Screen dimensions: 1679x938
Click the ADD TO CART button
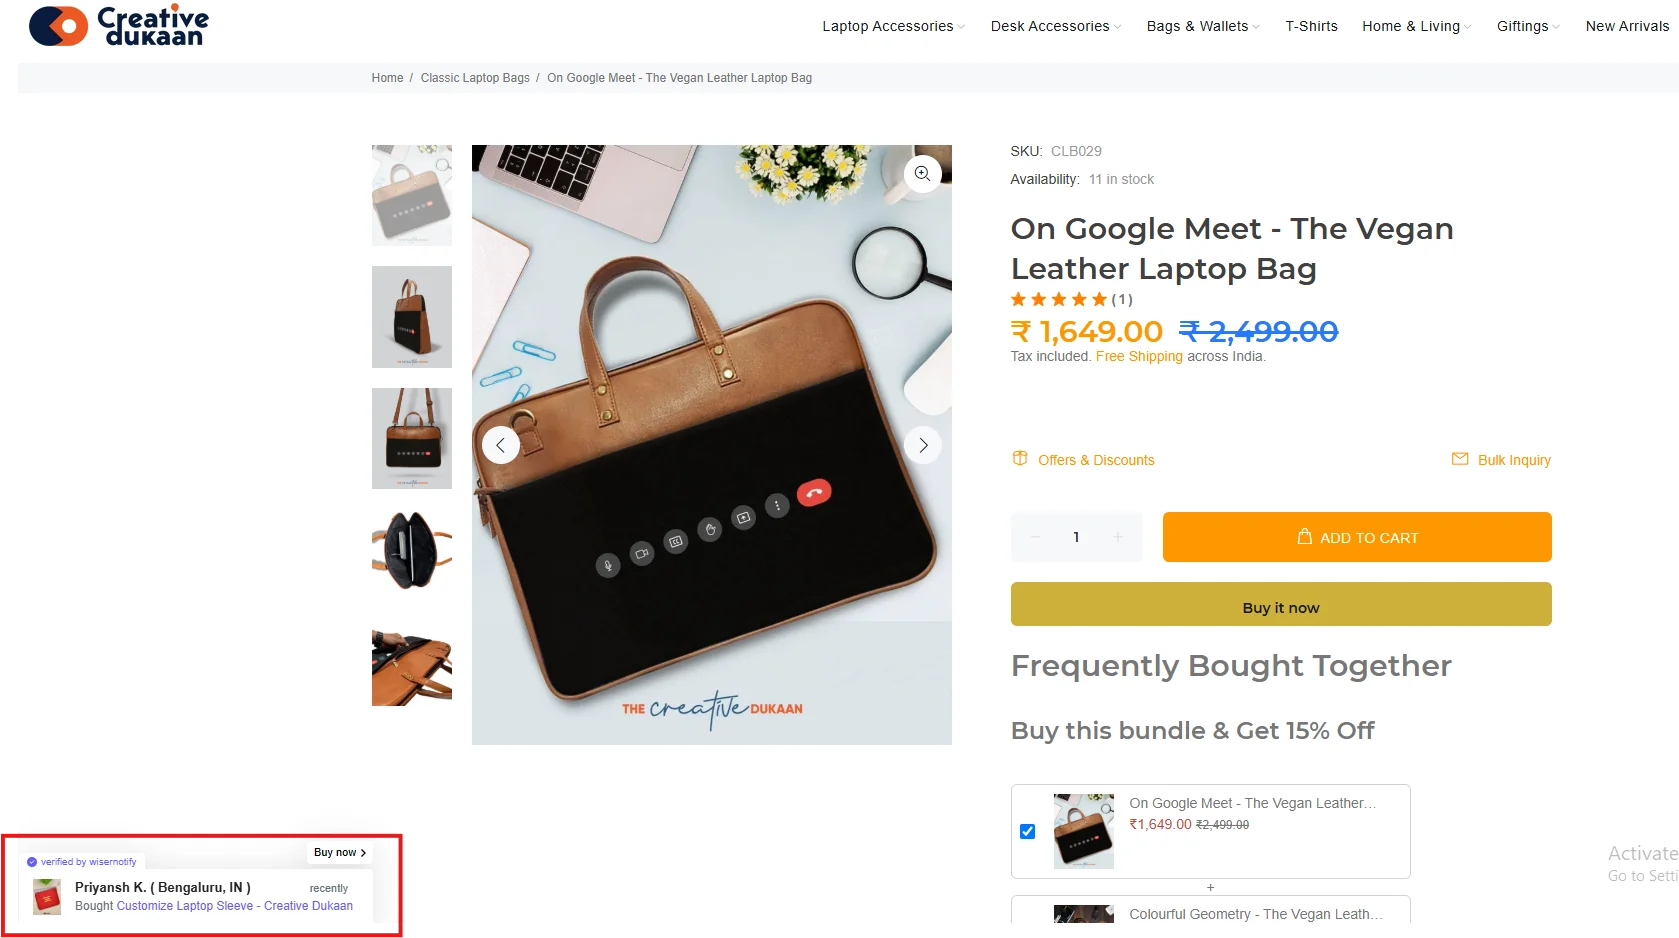coord(1356,537)
